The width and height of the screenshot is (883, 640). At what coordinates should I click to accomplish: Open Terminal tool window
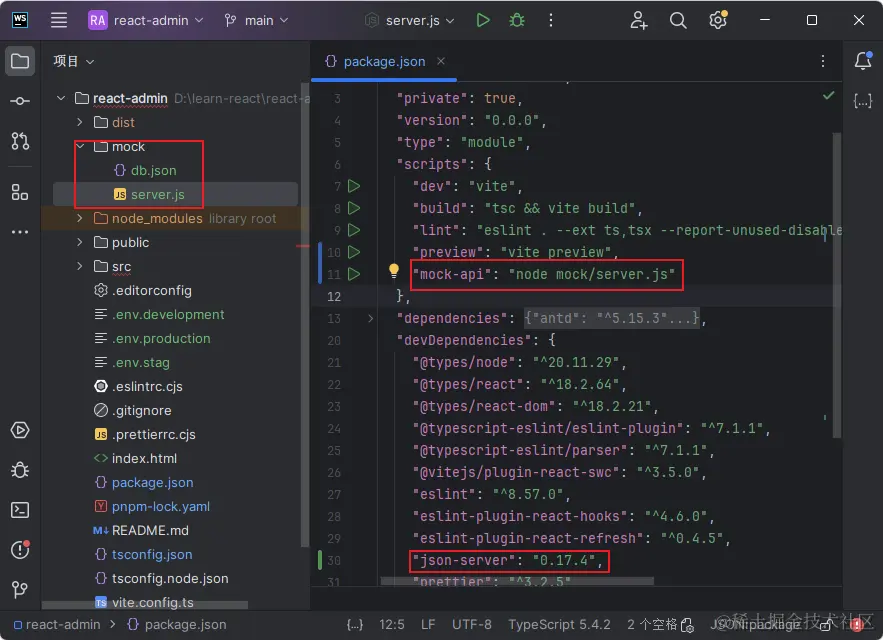tap(20, 510)
